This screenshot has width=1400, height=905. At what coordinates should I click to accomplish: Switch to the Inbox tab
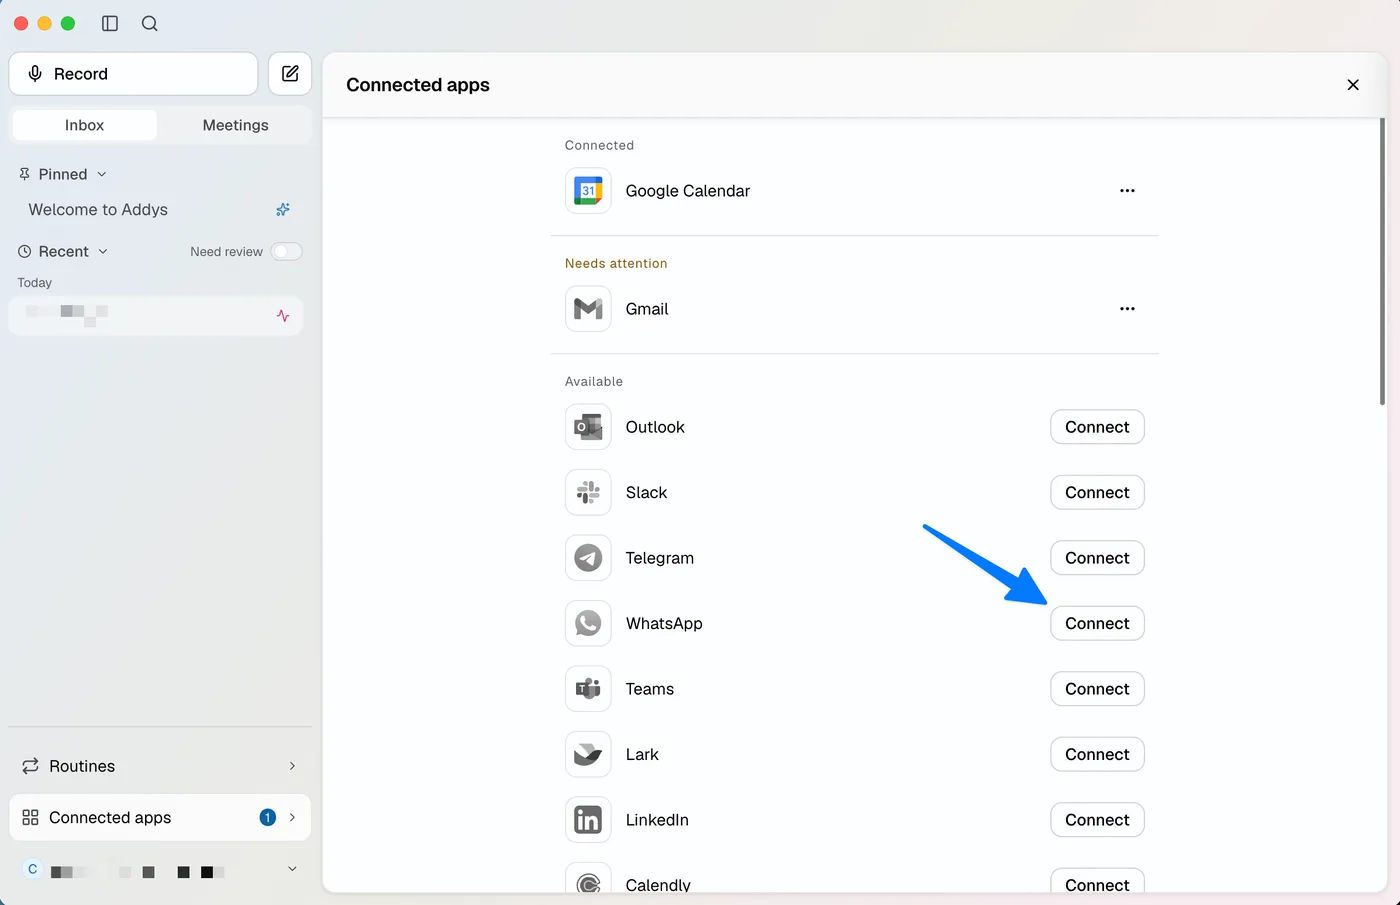84,125
